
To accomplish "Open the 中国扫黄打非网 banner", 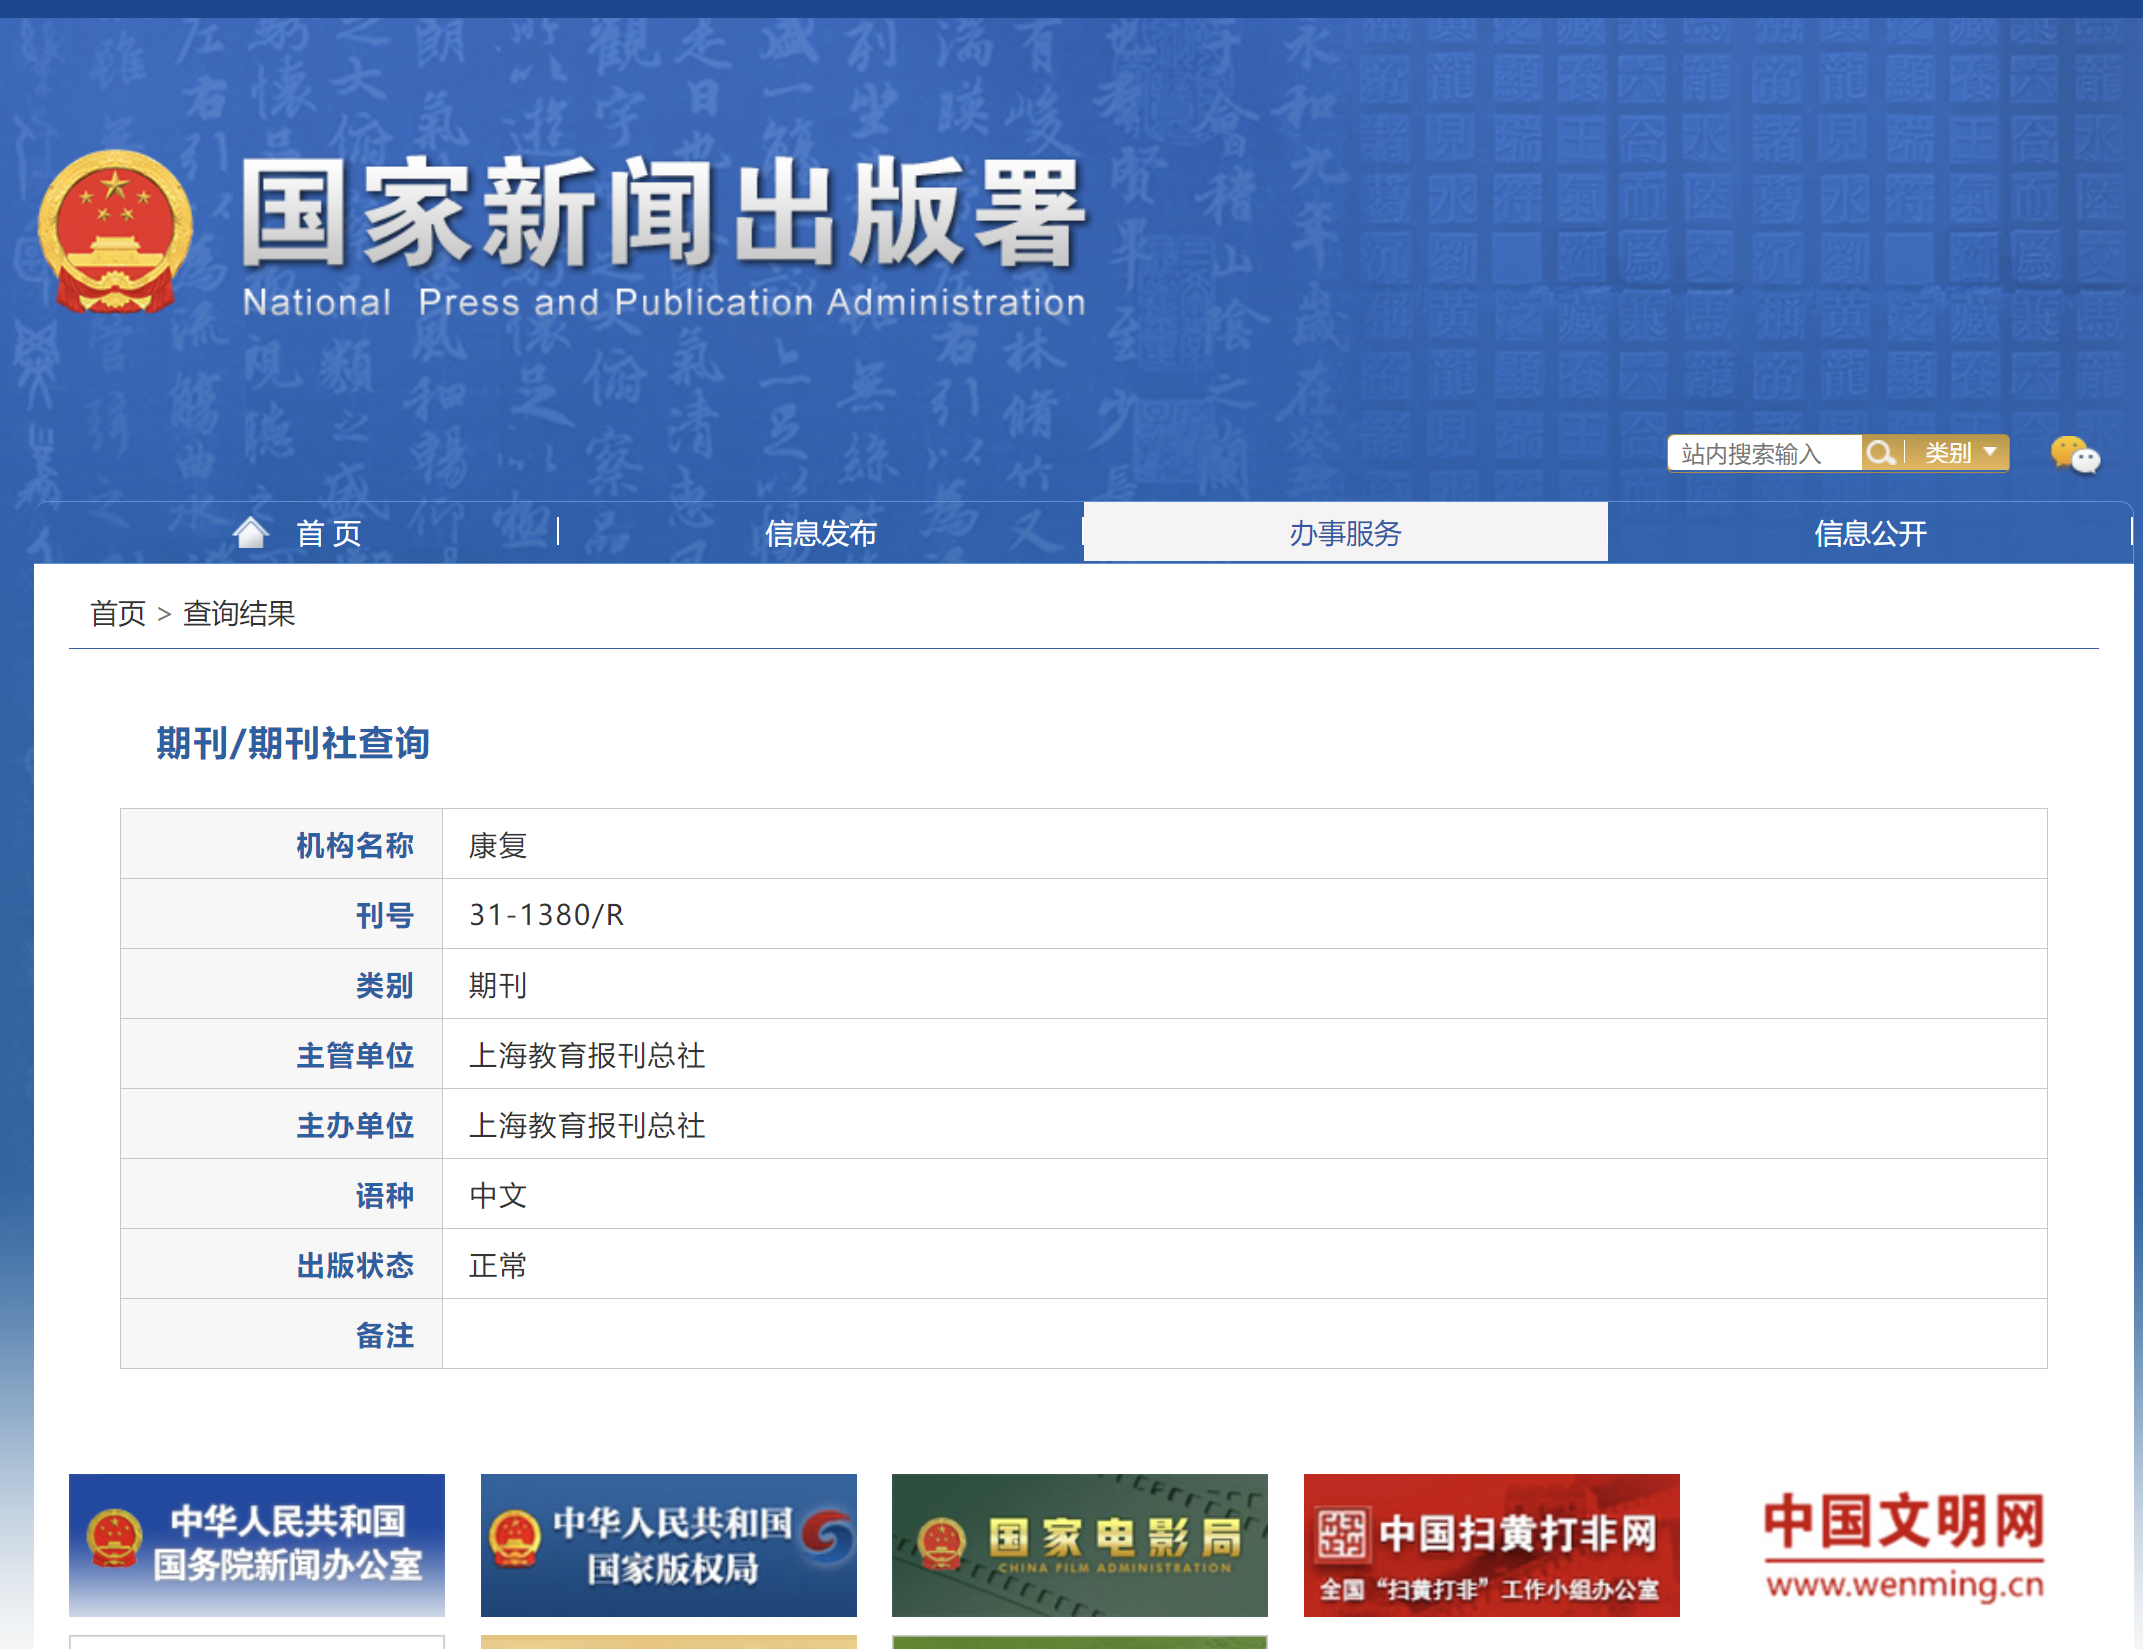I will (x=1492, y=1544).
